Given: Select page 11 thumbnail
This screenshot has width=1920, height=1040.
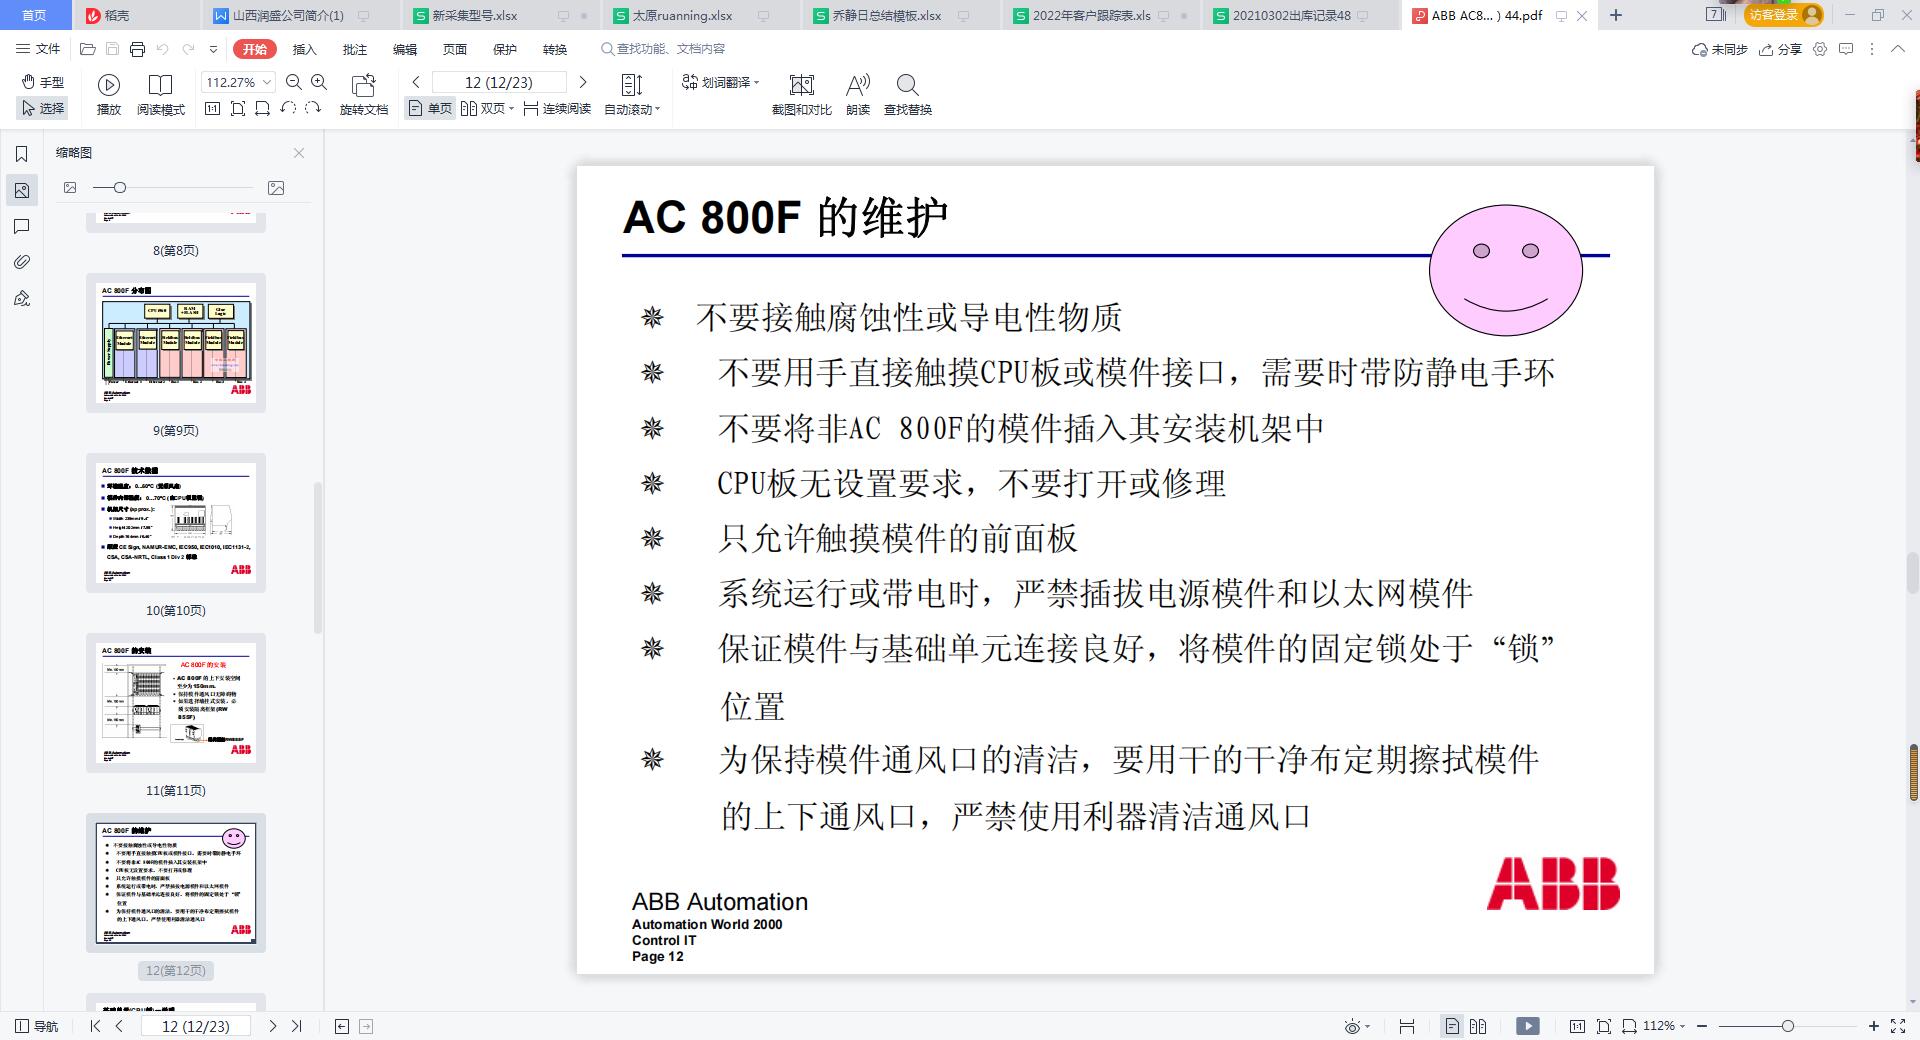Looking at the screenshot, I should pos(176,703).
